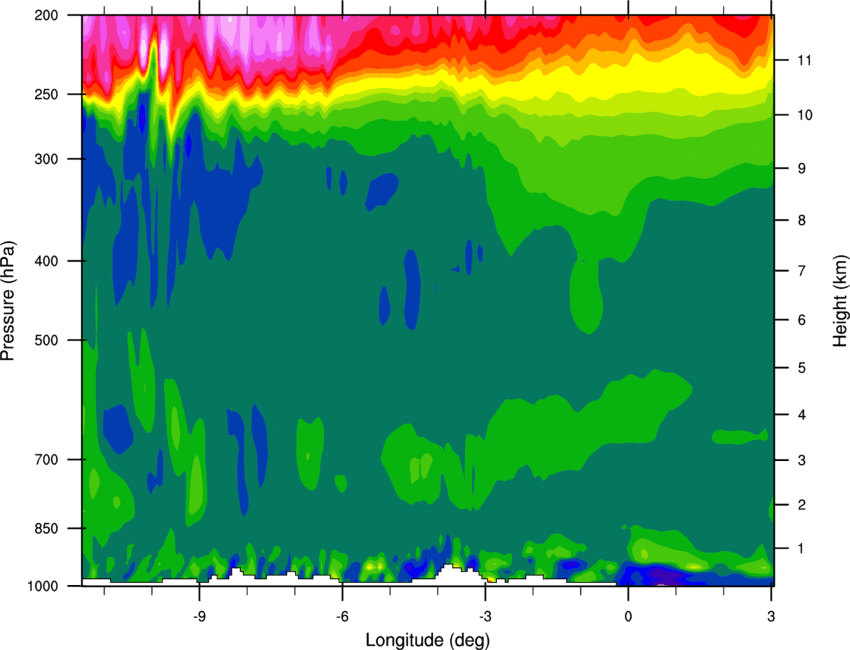Click the 0 longitude tick label
This screenshot has width=850, height=650.
click(628, 616)
